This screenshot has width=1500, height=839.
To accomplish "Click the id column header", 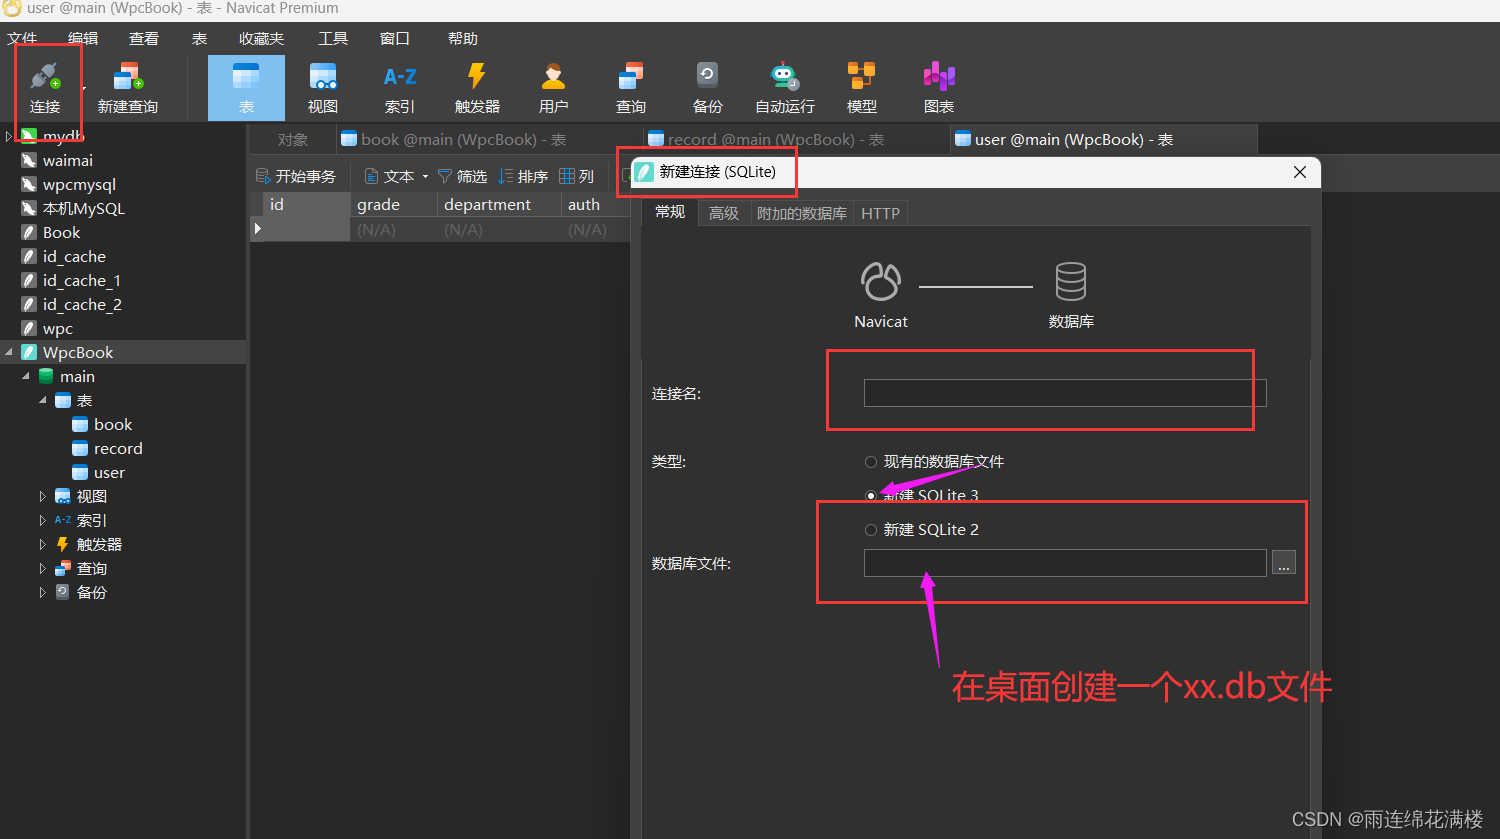I will (x=307, y=205).
